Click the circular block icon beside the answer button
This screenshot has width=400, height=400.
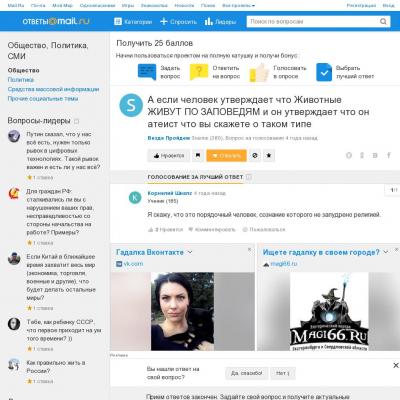[x=255, y=156]
